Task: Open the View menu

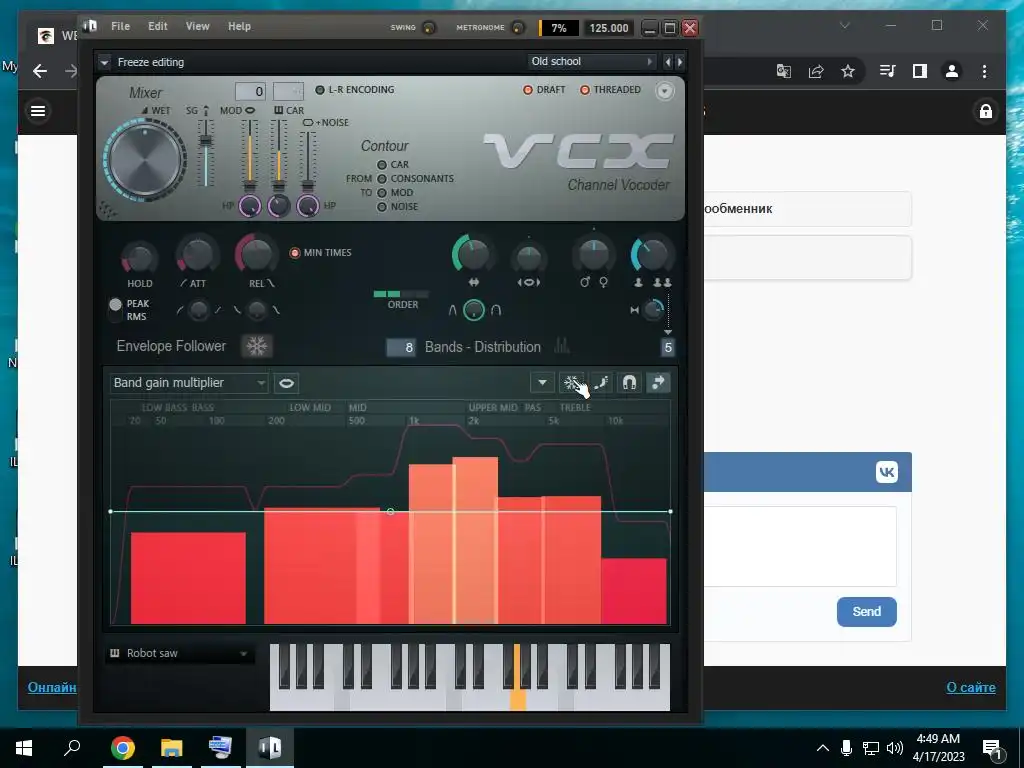Action: [x=197, y=26]
